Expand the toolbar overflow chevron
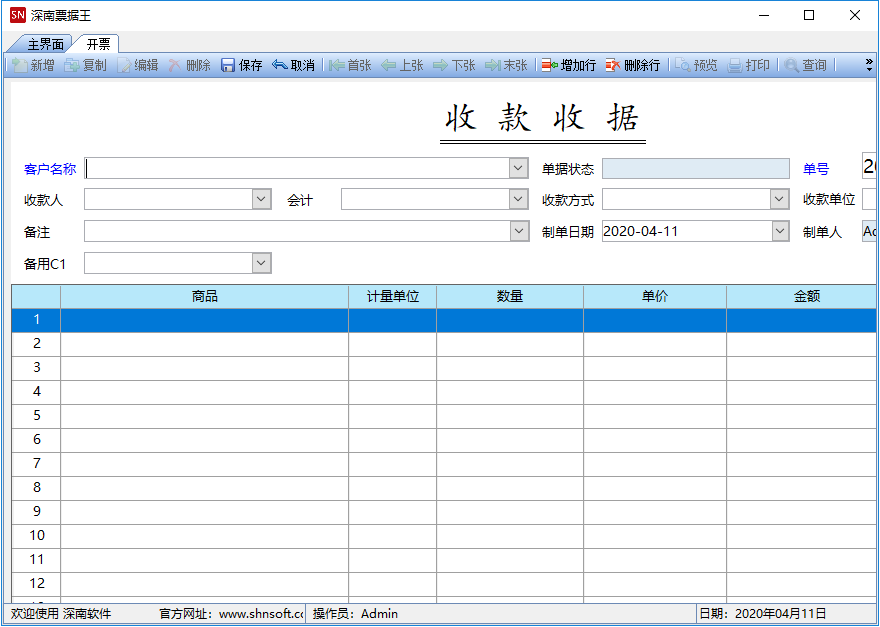The width and height of the screenshot is (880, 627). pyautogui.click(x=869, y=65)
